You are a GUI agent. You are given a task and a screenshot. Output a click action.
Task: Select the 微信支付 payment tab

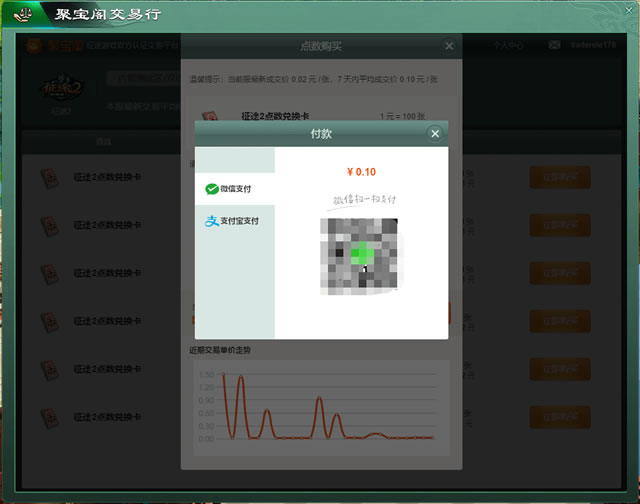tap(235, 189)
